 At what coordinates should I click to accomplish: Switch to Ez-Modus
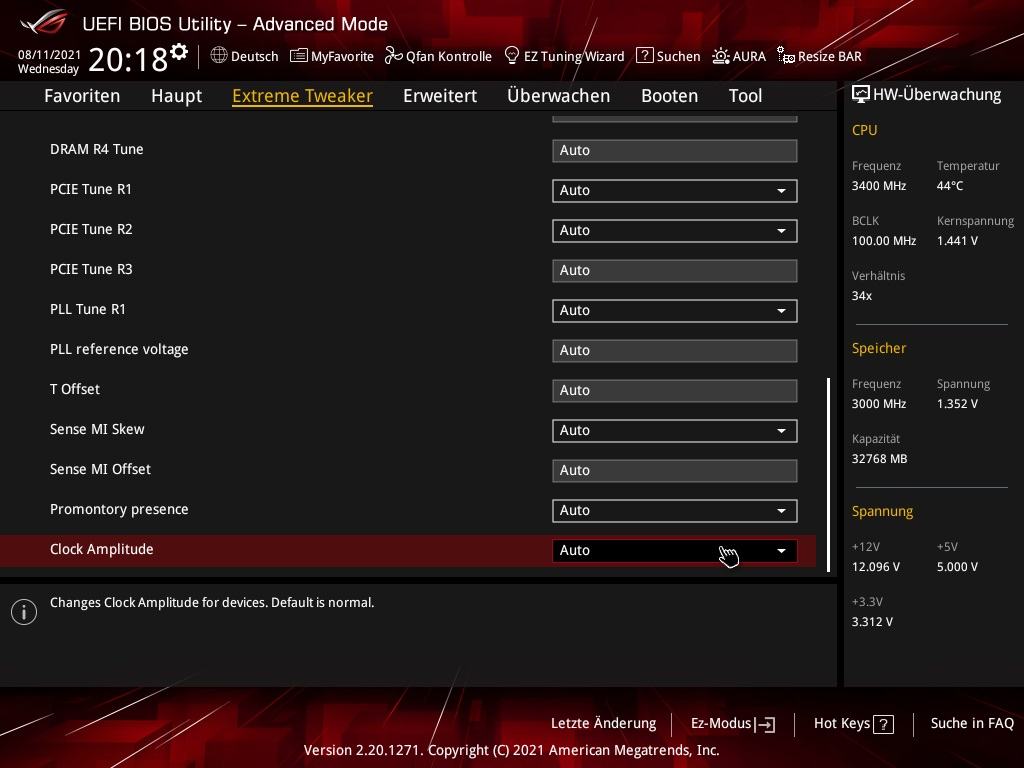733,724
